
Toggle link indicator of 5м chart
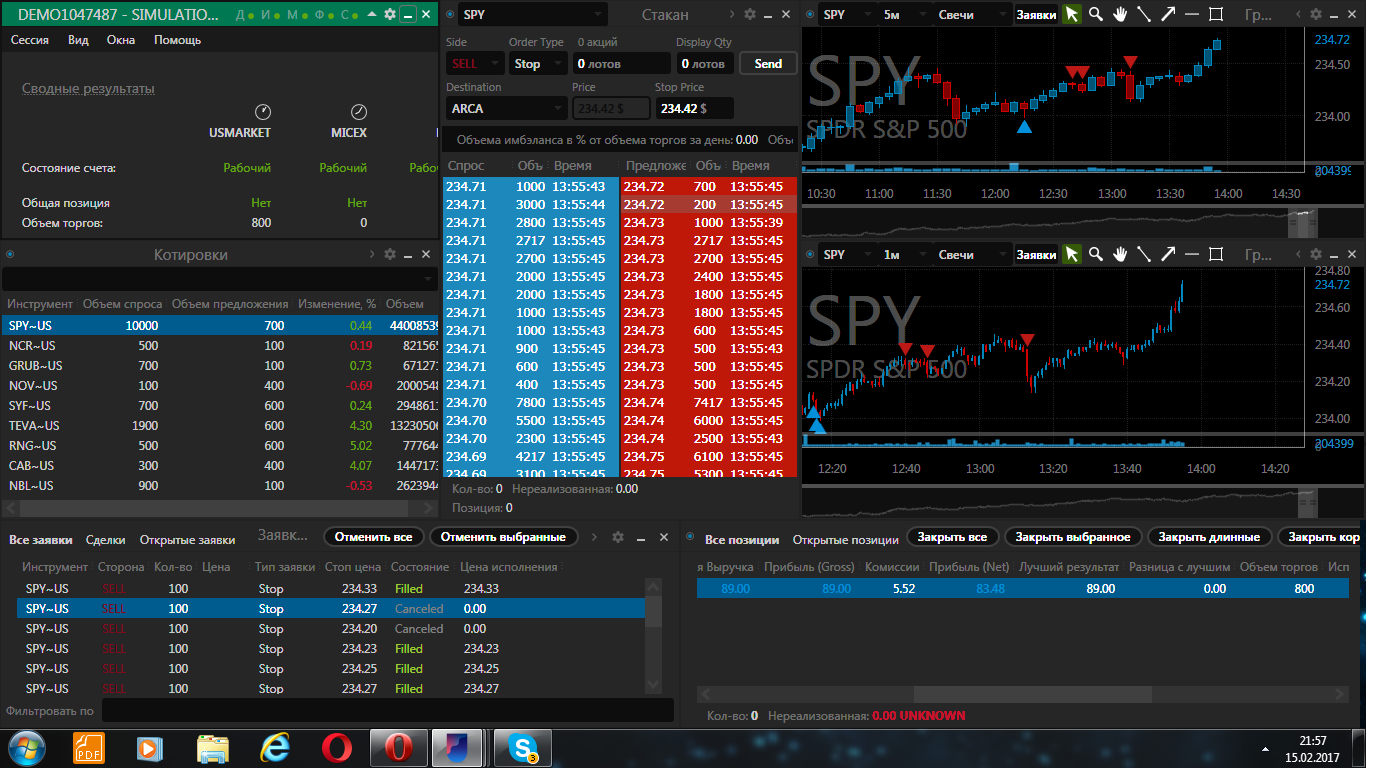pos(809,14)
